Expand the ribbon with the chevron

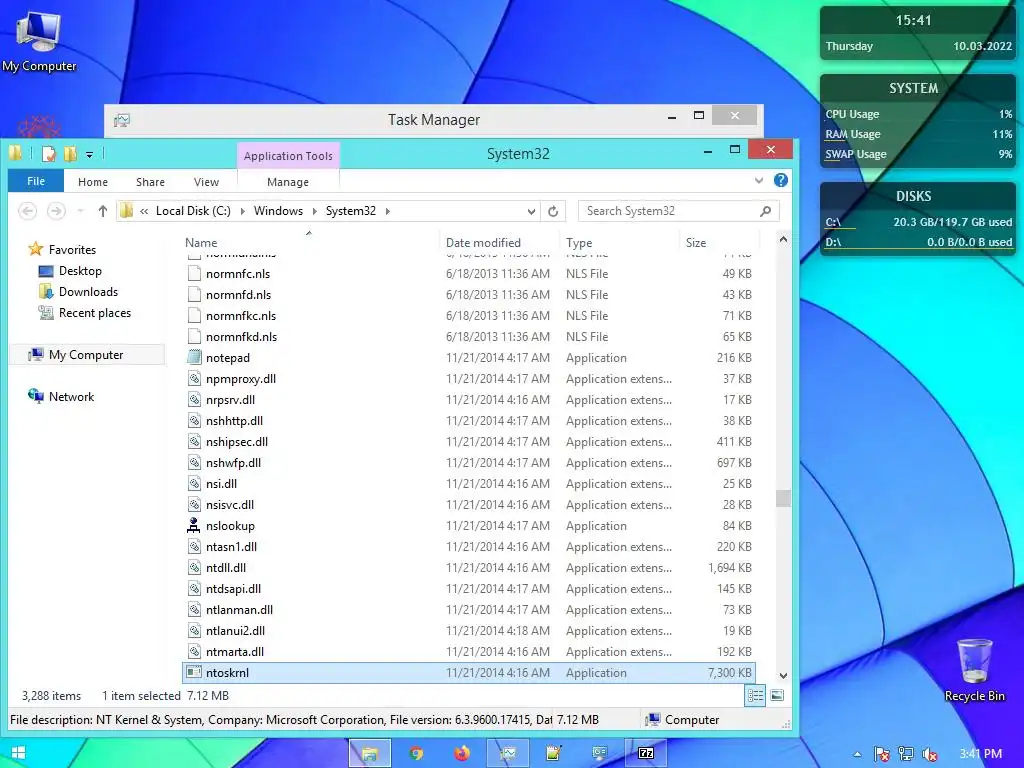[759, 181]
